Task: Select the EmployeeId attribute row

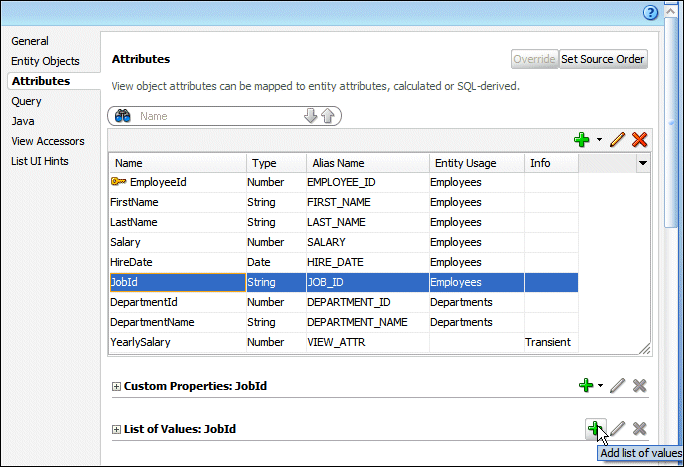Action: (x=344, y=182)
